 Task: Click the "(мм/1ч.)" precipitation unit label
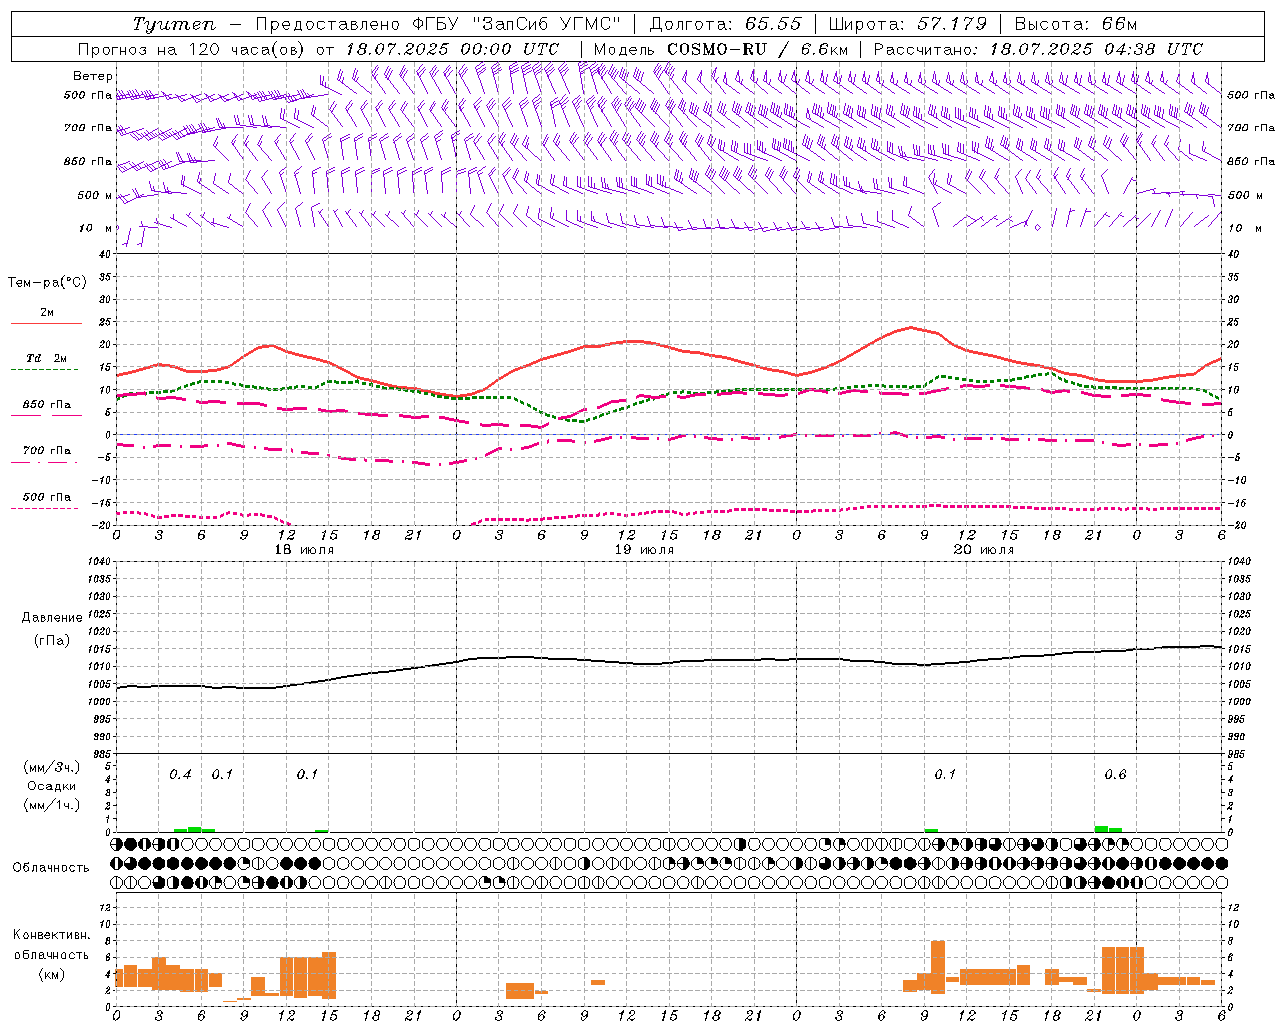pyautogui.click(x=52, y=805)
